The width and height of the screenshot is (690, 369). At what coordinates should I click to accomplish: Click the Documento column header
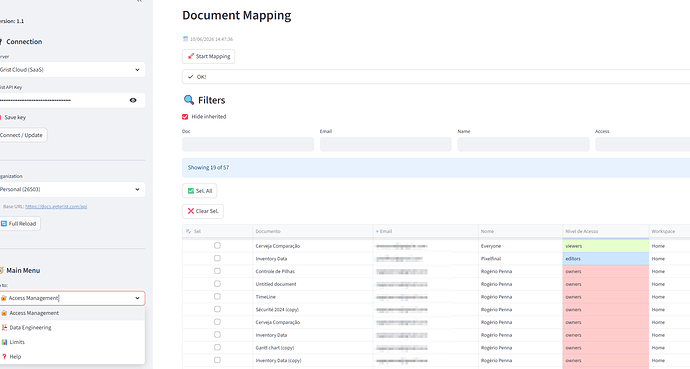[313, 231]
